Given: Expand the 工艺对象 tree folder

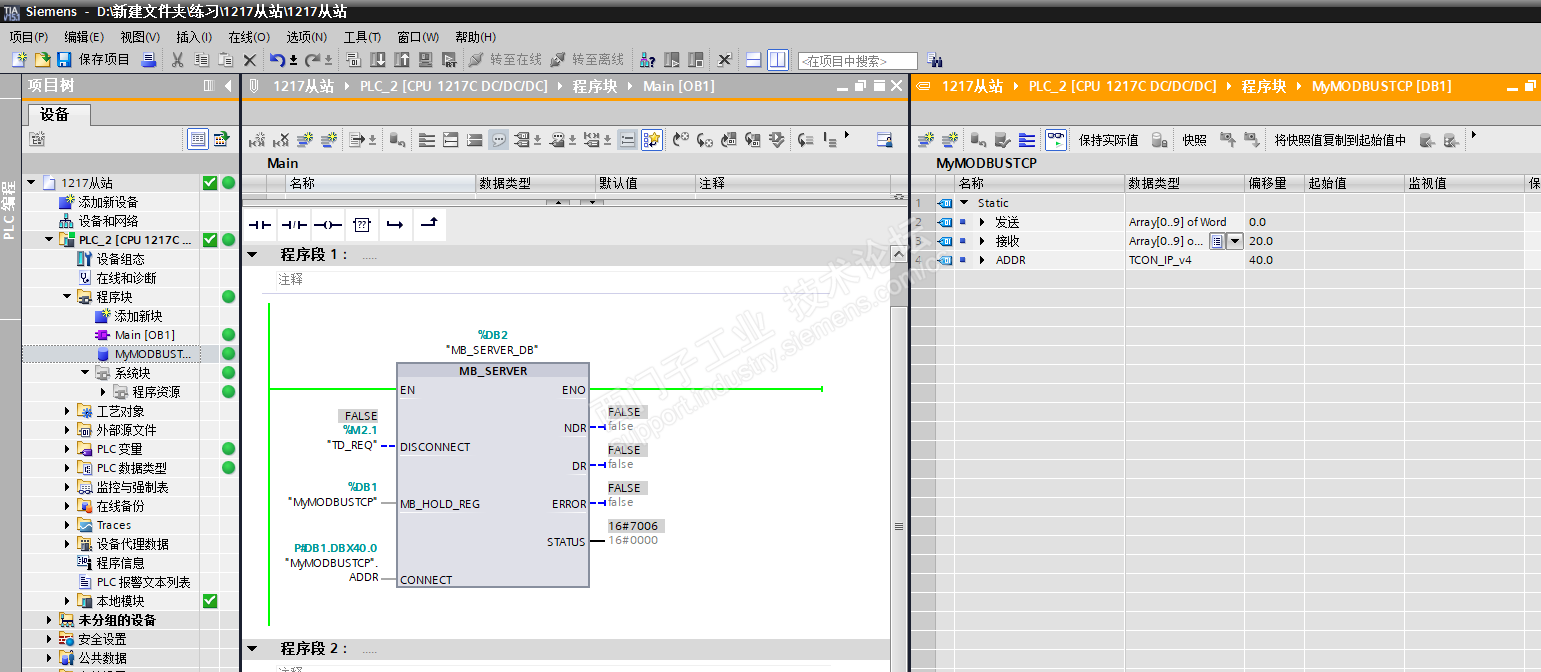Looking at the screenshot, I should [67, 411].
